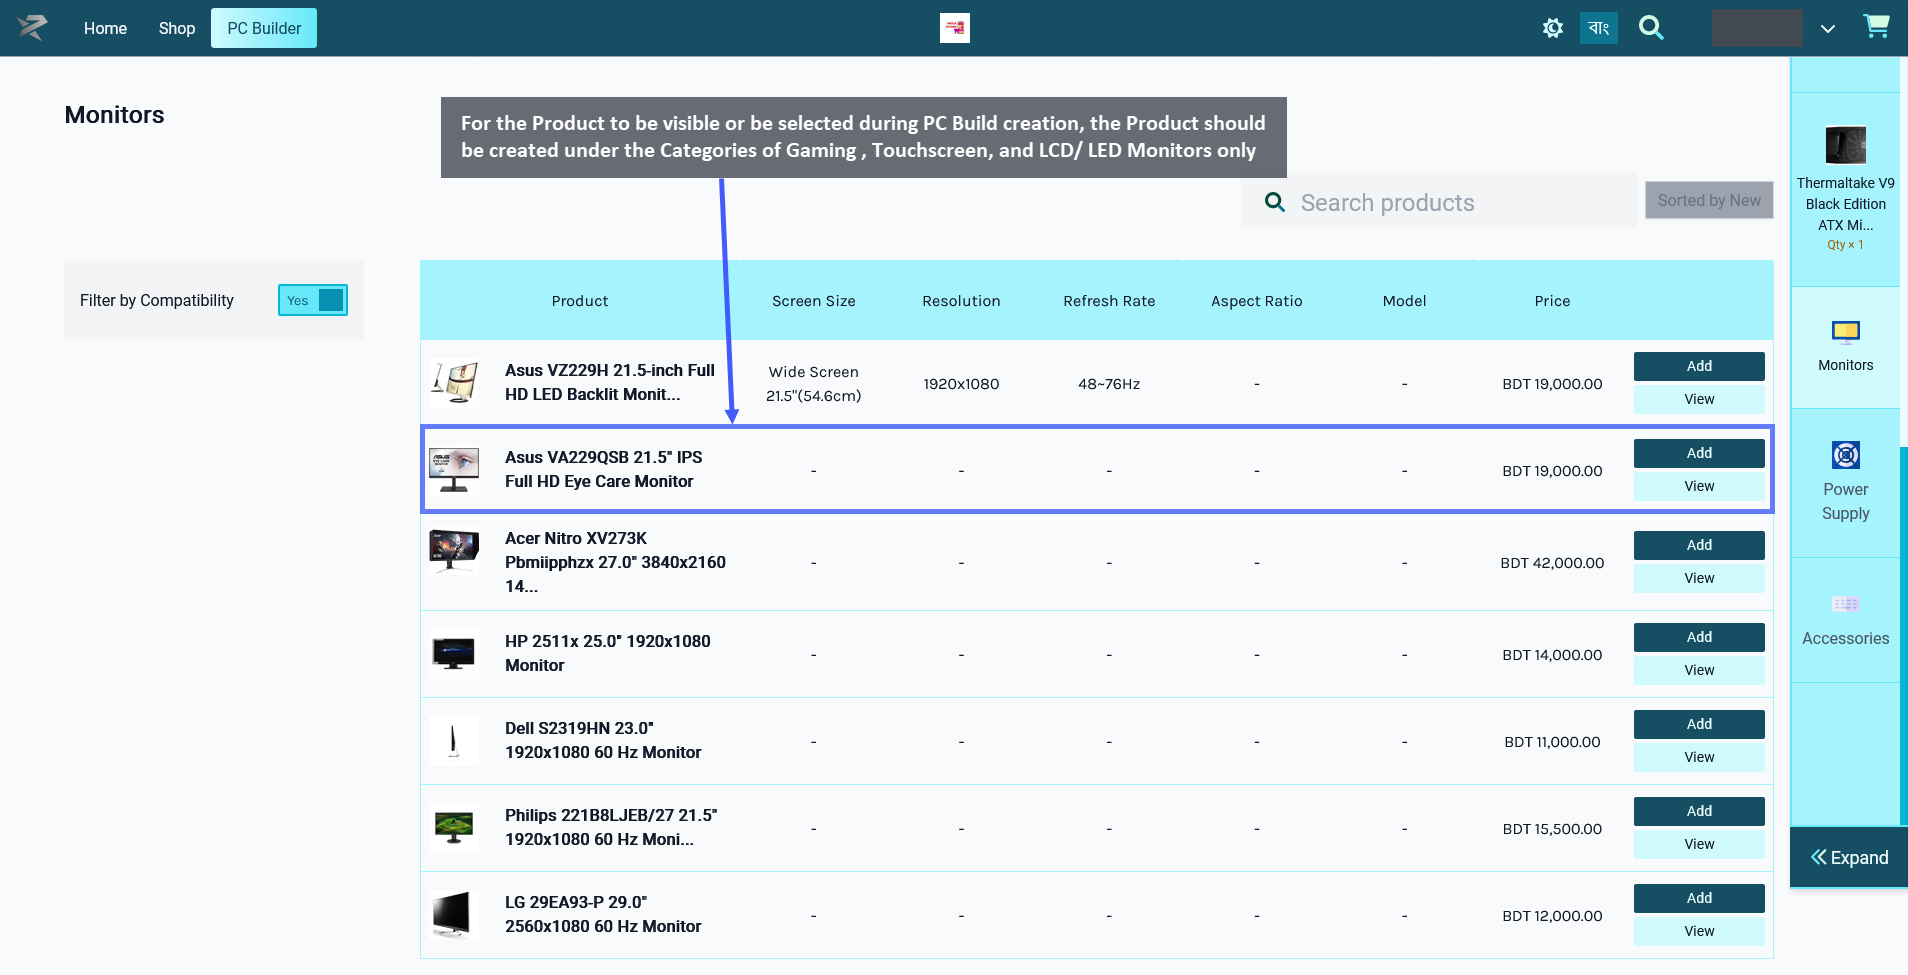Add Dell S2319HN monitor to build
Image resolution: width=1908 pixels, height=975 pixels.
(1699, 724)
